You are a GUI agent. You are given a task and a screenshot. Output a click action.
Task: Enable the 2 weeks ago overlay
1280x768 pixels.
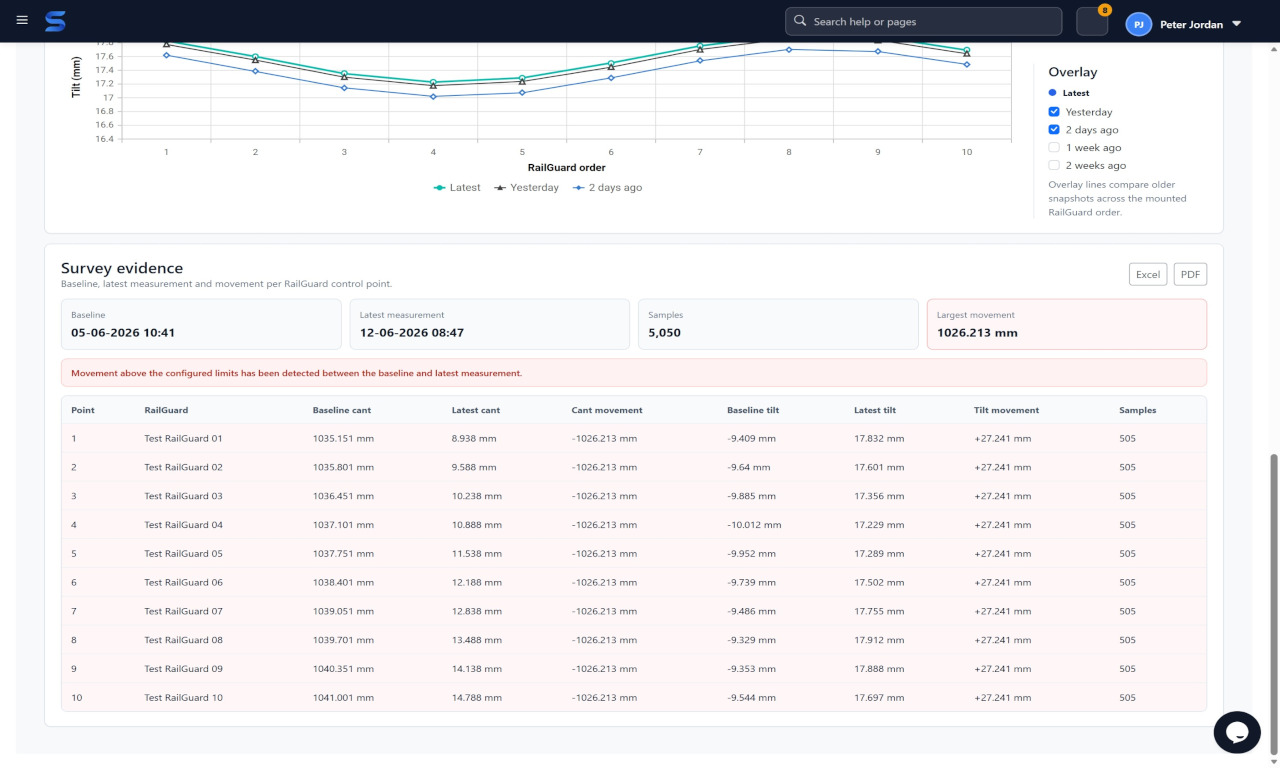[1054, 165]
